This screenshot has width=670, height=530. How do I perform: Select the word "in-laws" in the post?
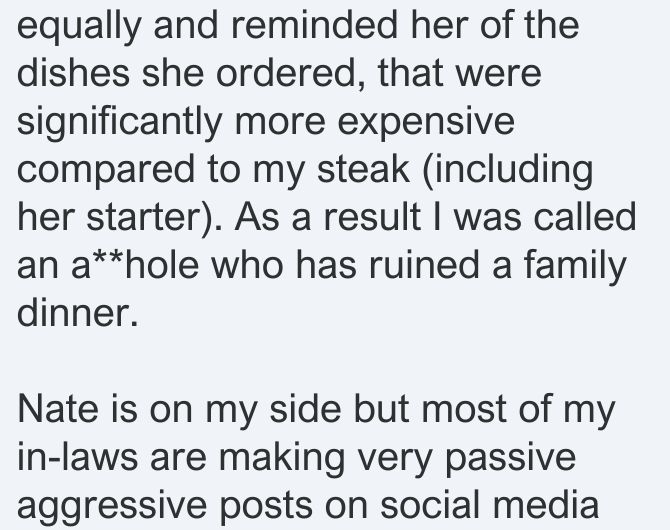point(77,457)
